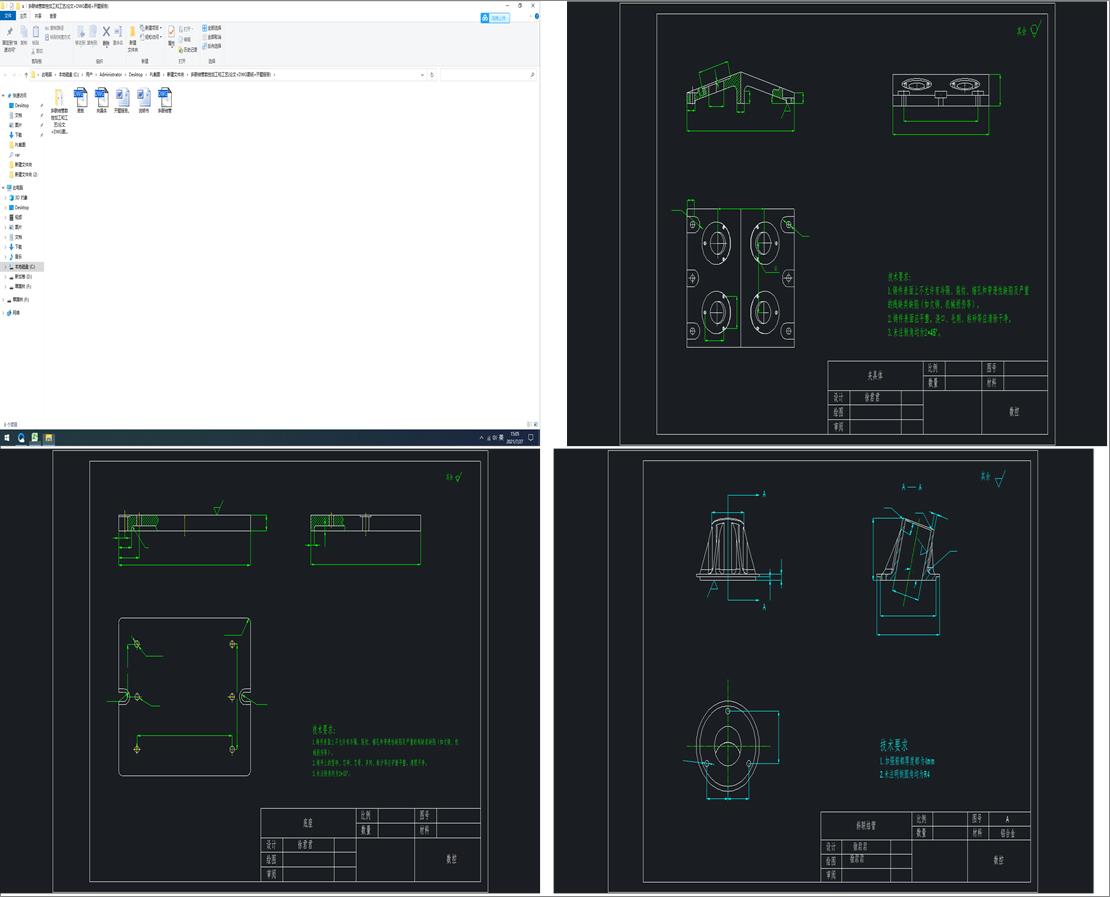Viewport: 1110px width, 897px height.
Task: Click Select none (全部取消) in the ribbon
Action: [x=212, y=37]
